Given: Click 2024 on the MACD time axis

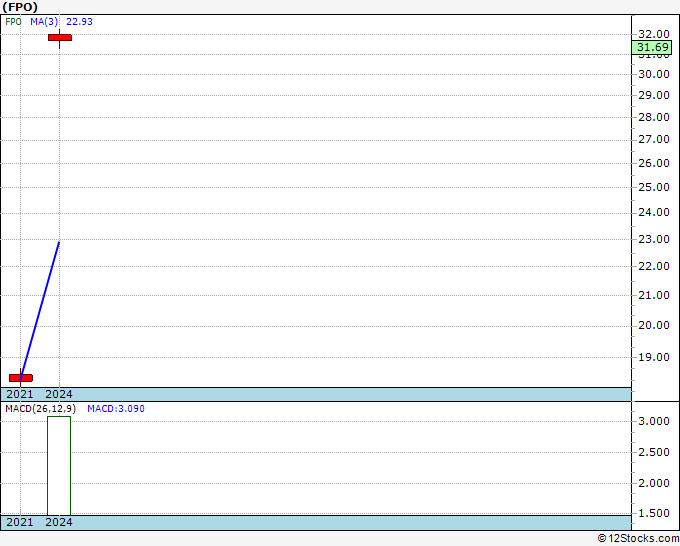Looking at the screenshot, I should (x=59, y=522).
